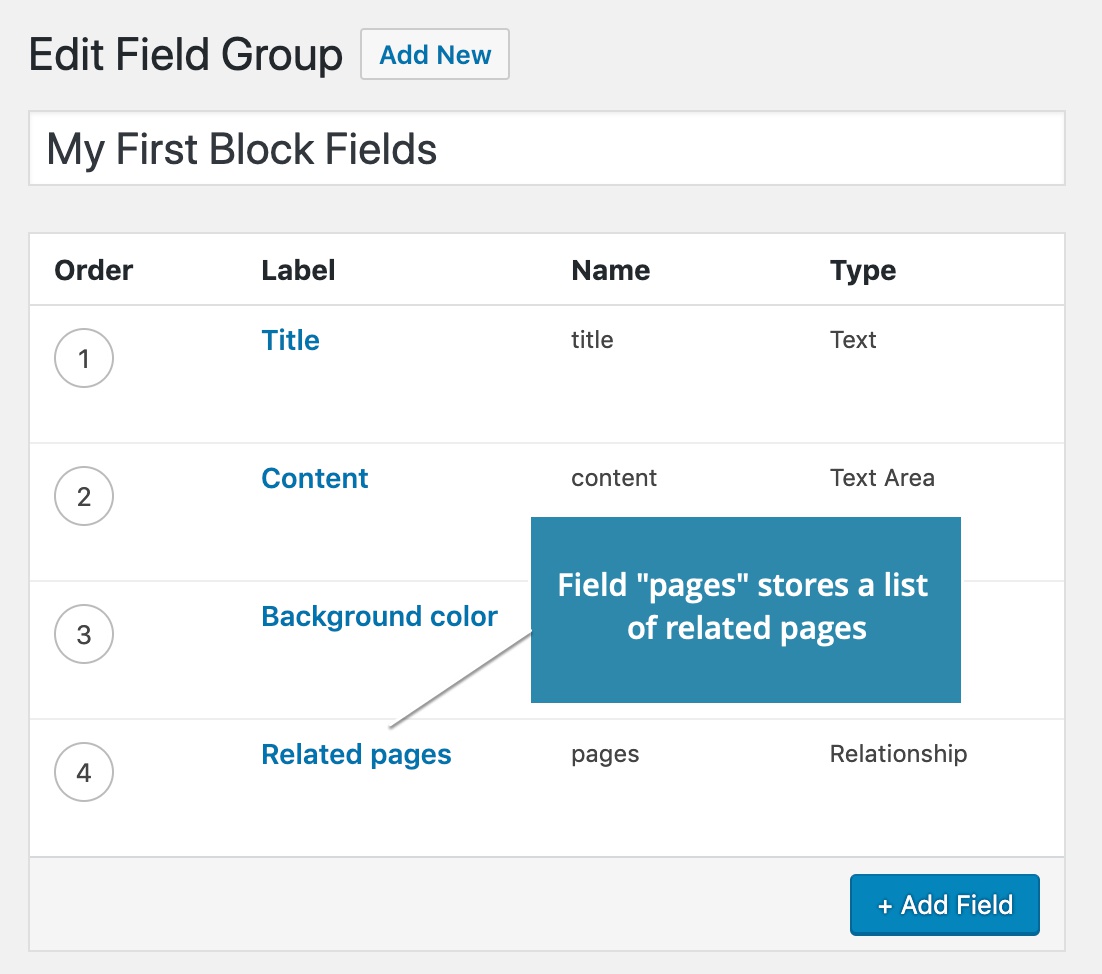Open the Background color field link
This screenshot has width=1102, height=974.
[380, 616]
